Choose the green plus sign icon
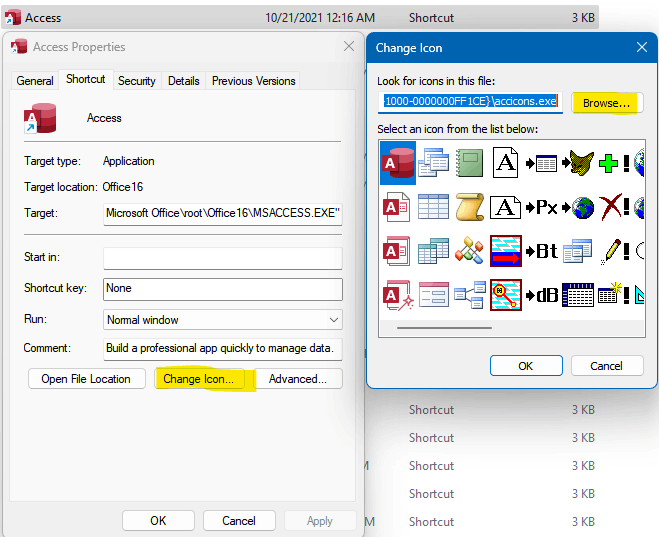This screenshot has width=659, height=537. (608, 163)
